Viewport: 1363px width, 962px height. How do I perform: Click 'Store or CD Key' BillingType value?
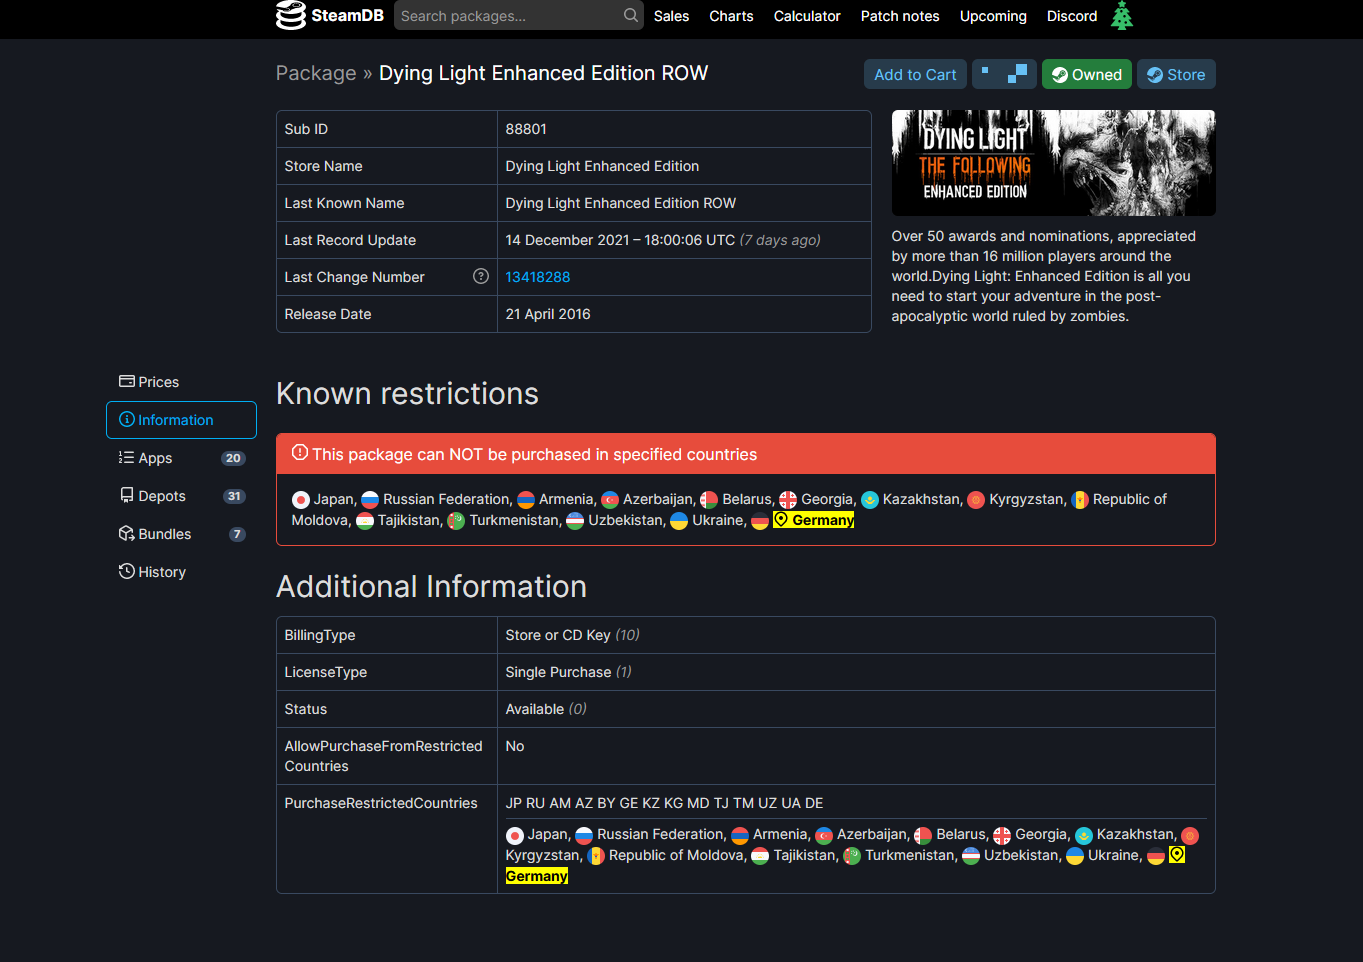(558, 635)
